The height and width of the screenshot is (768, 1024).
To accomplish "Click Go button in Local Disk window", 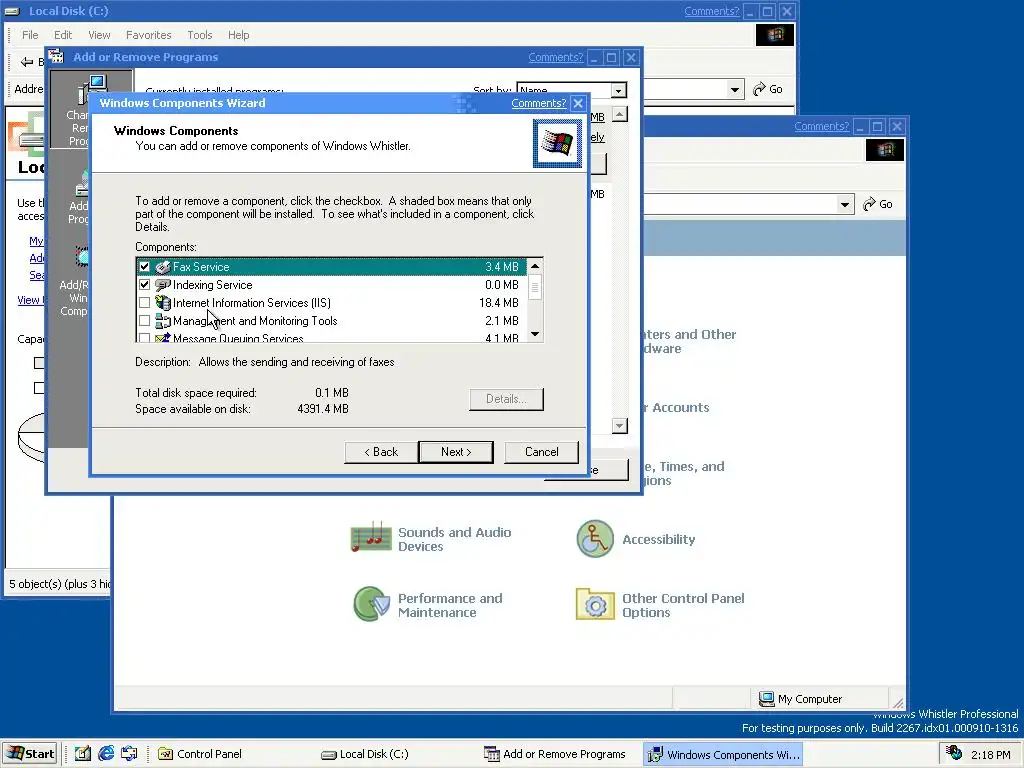I will (768, 89).
